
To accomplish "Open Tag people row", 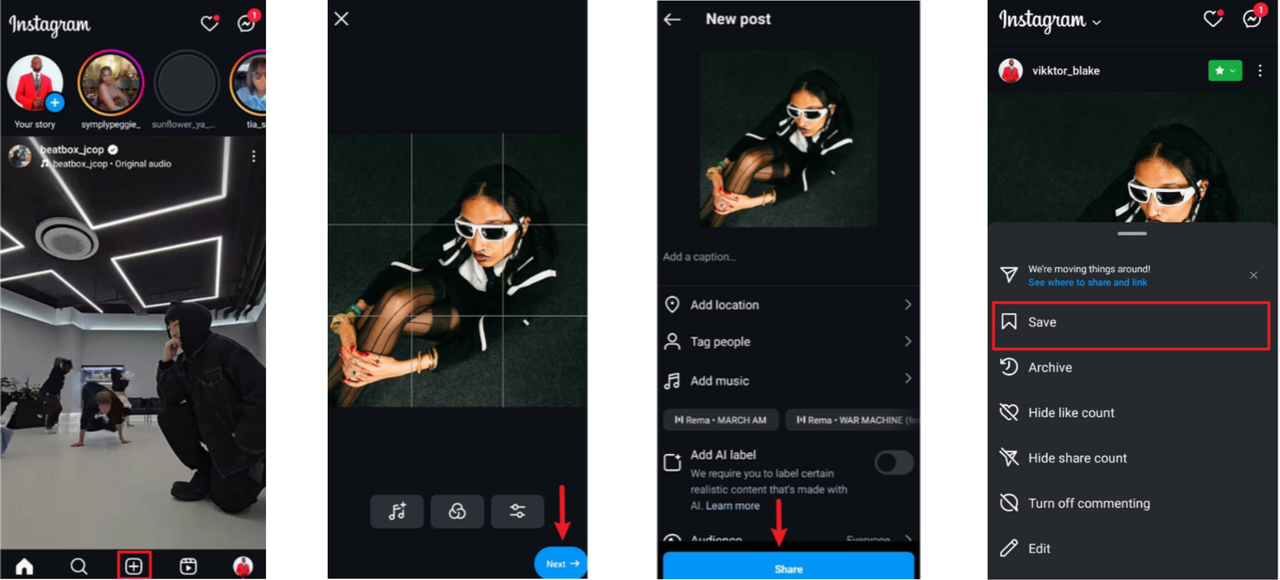I will (x=789, y=342).
